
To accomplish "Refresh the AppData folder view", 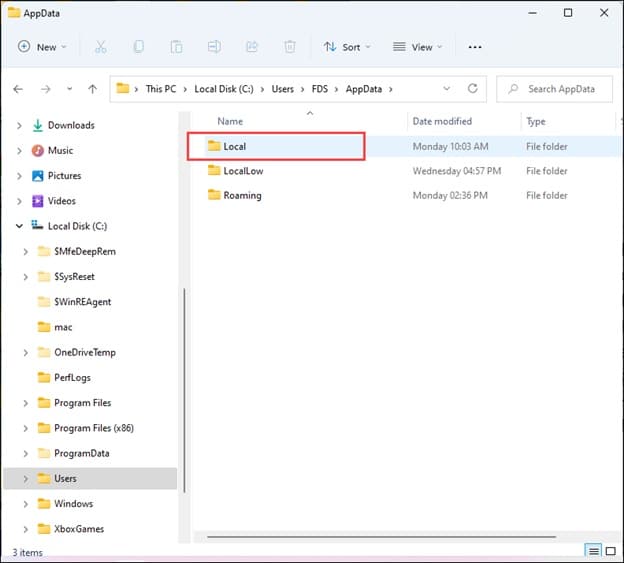I will 472,89.
